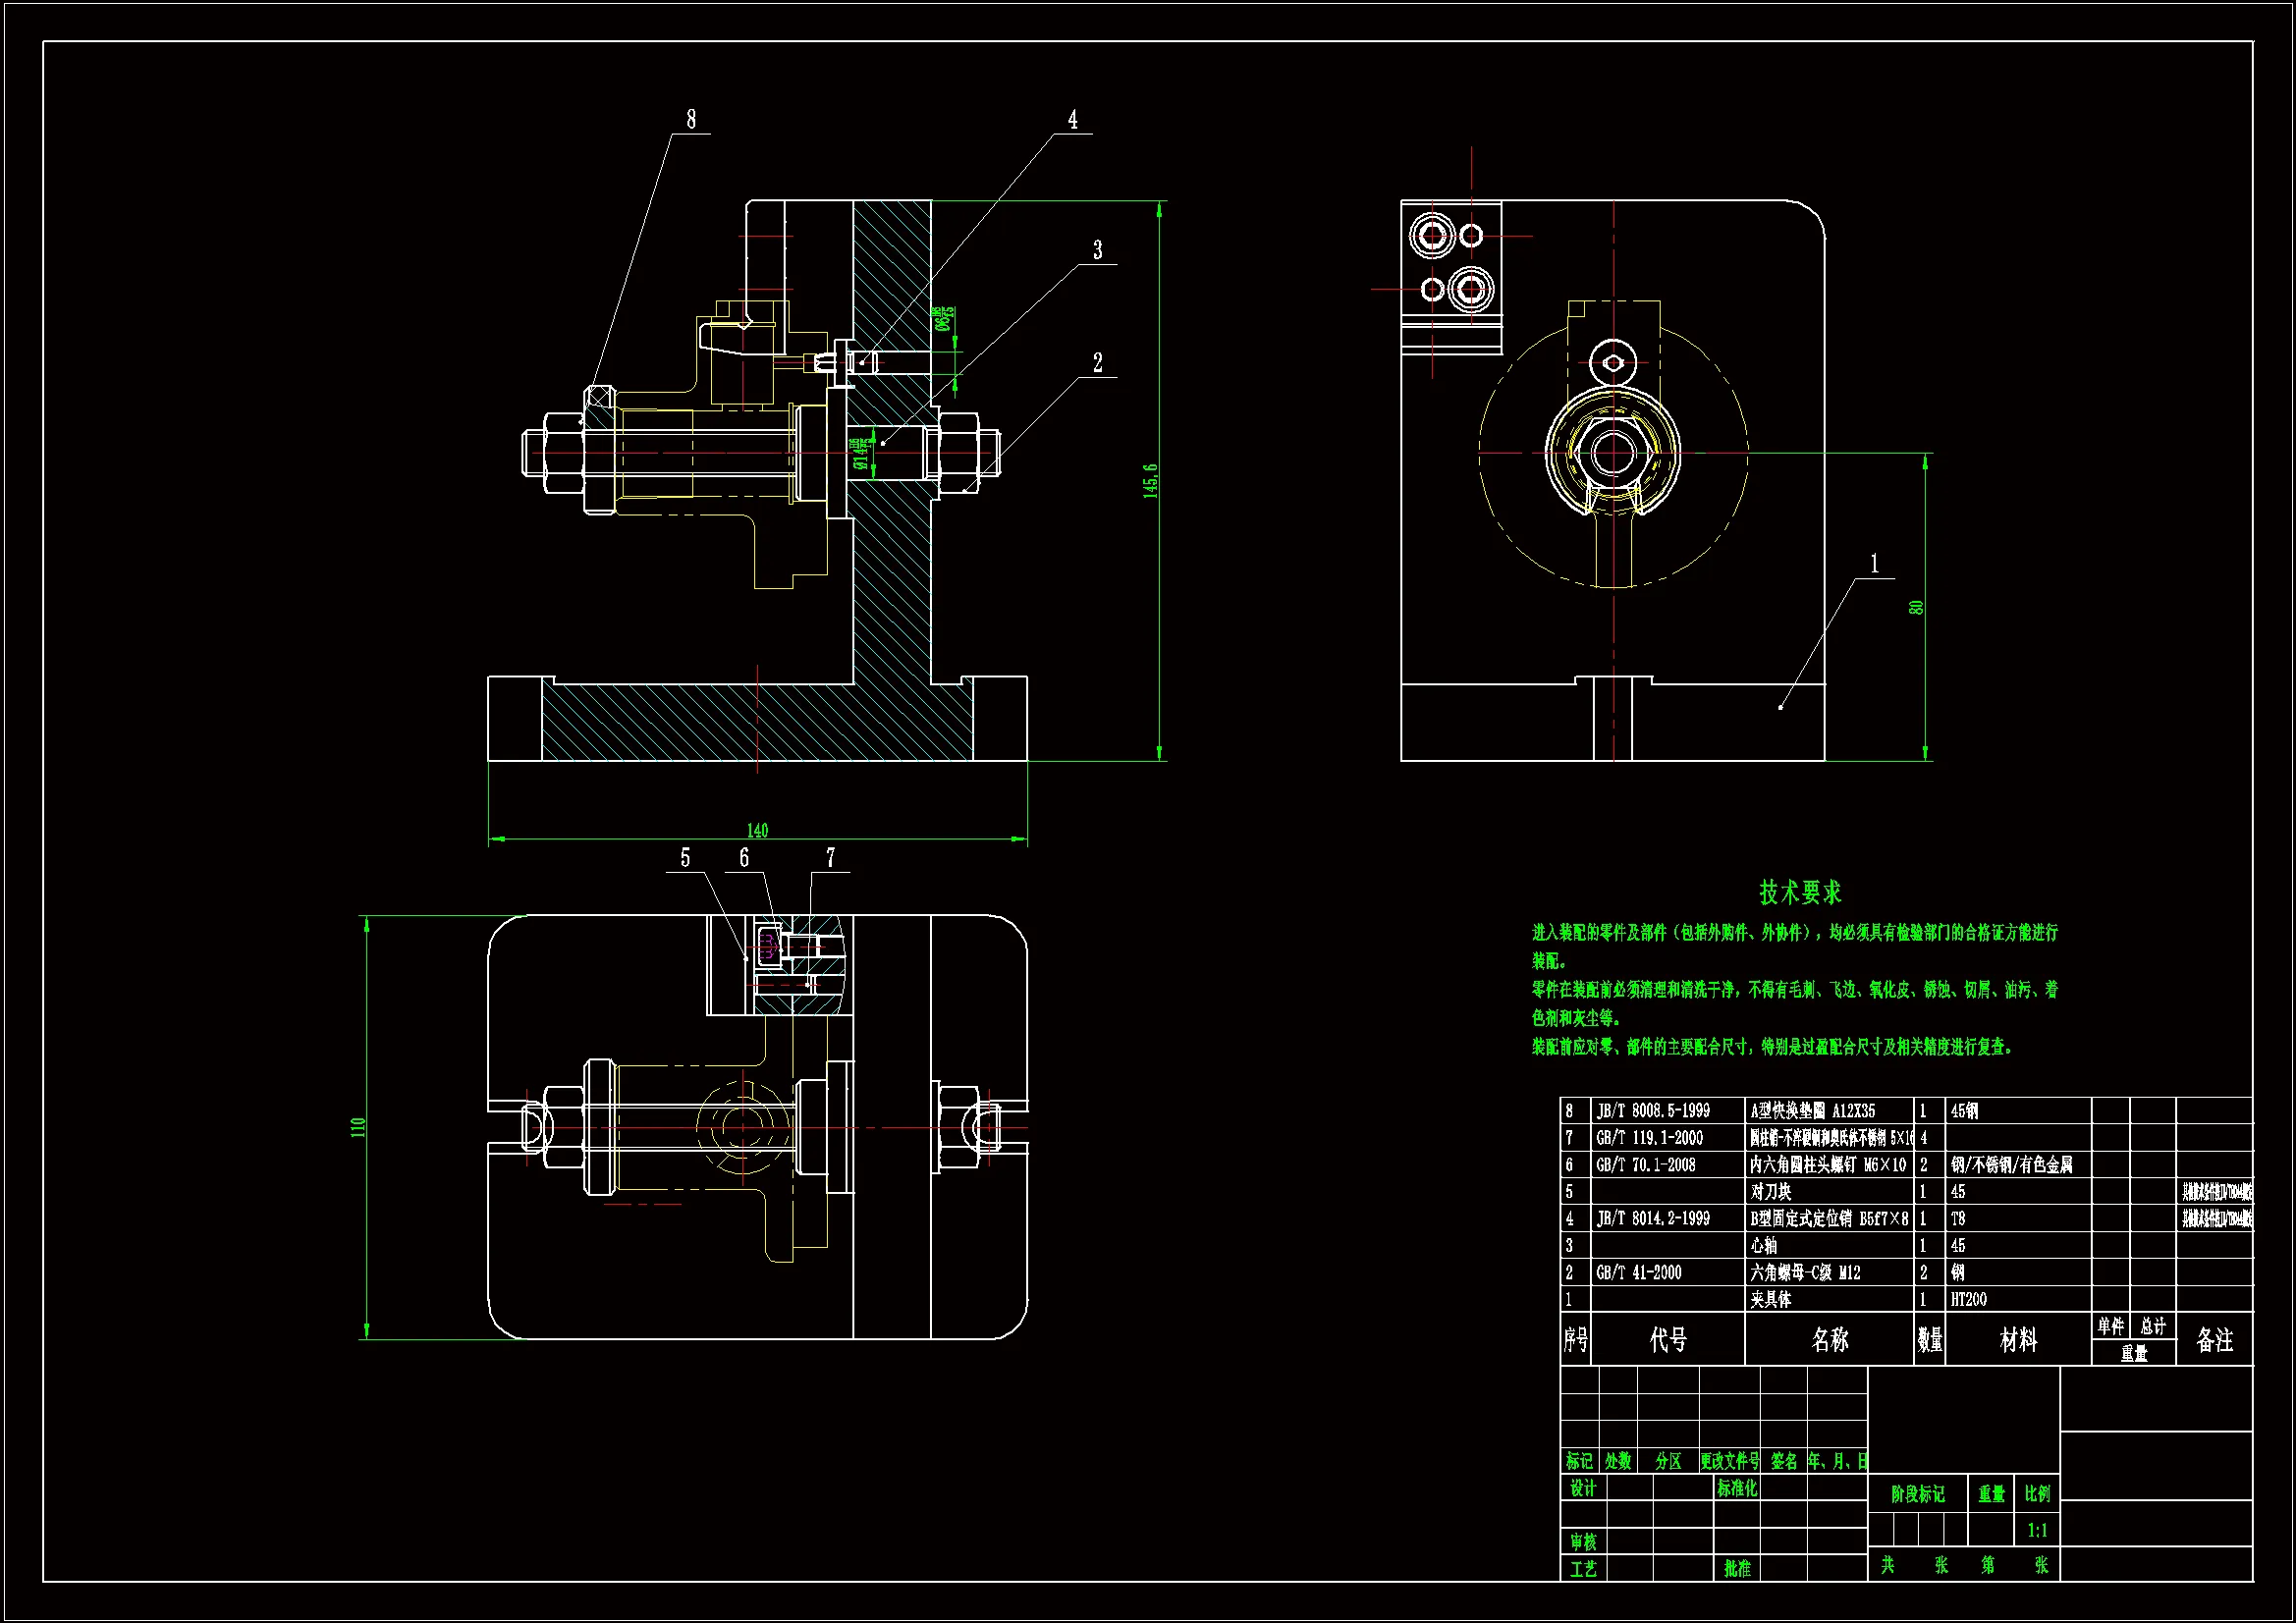Click balloon number 7 in top view

[830, 858]
